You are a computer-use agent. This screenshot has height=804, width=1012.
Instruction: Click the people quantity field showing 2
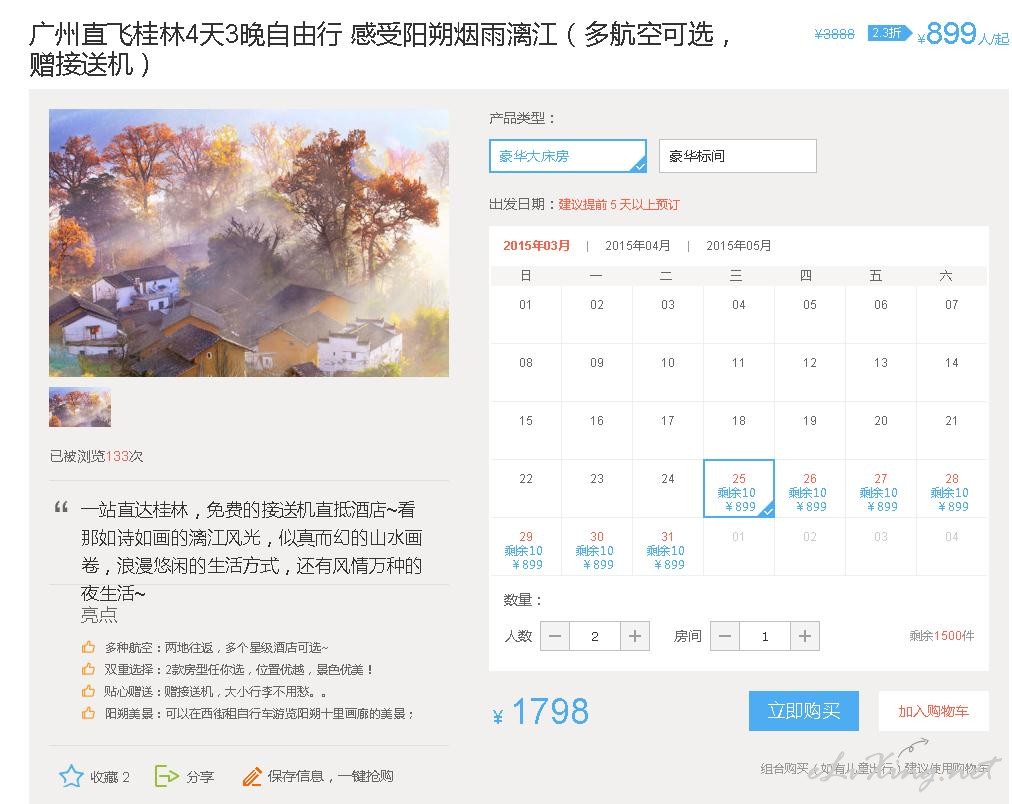tap(595, 636)
